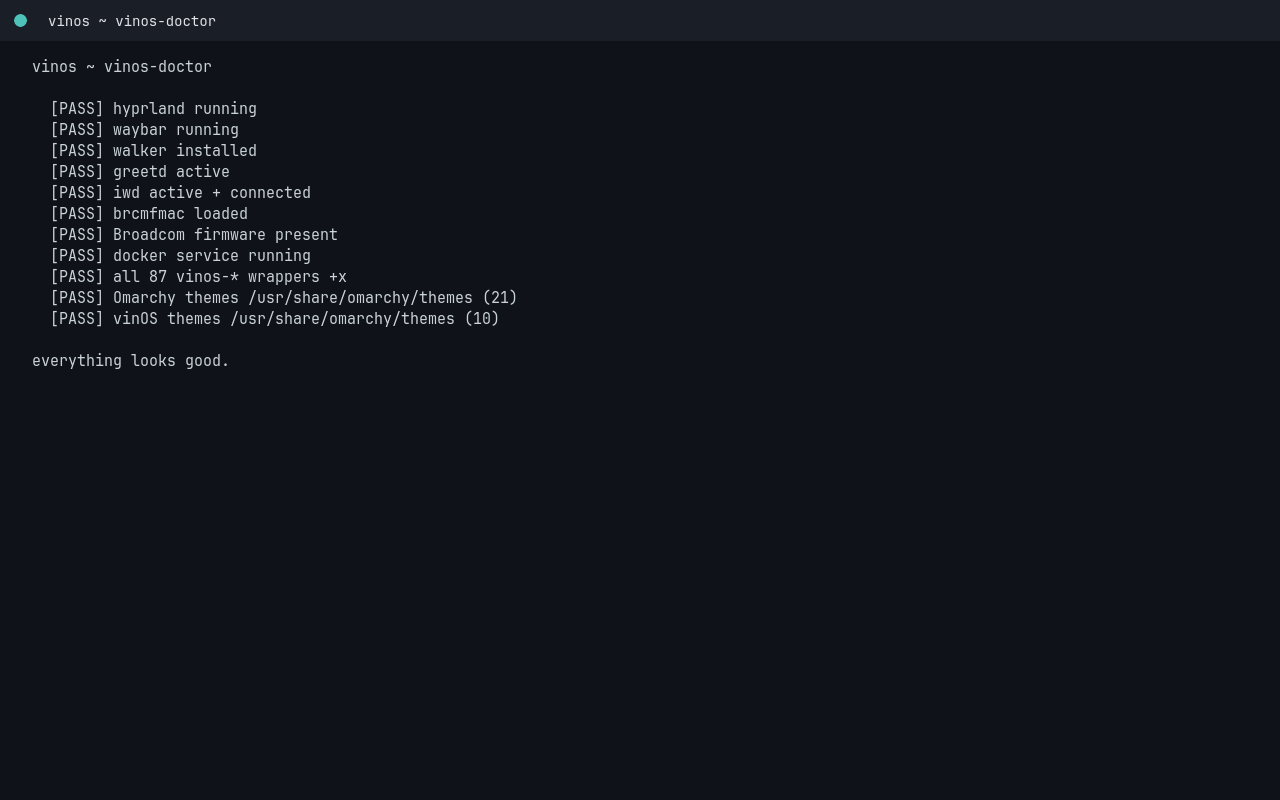
Task: Click all 87 vinos-* wrappers line
Action: click(198, 277)
